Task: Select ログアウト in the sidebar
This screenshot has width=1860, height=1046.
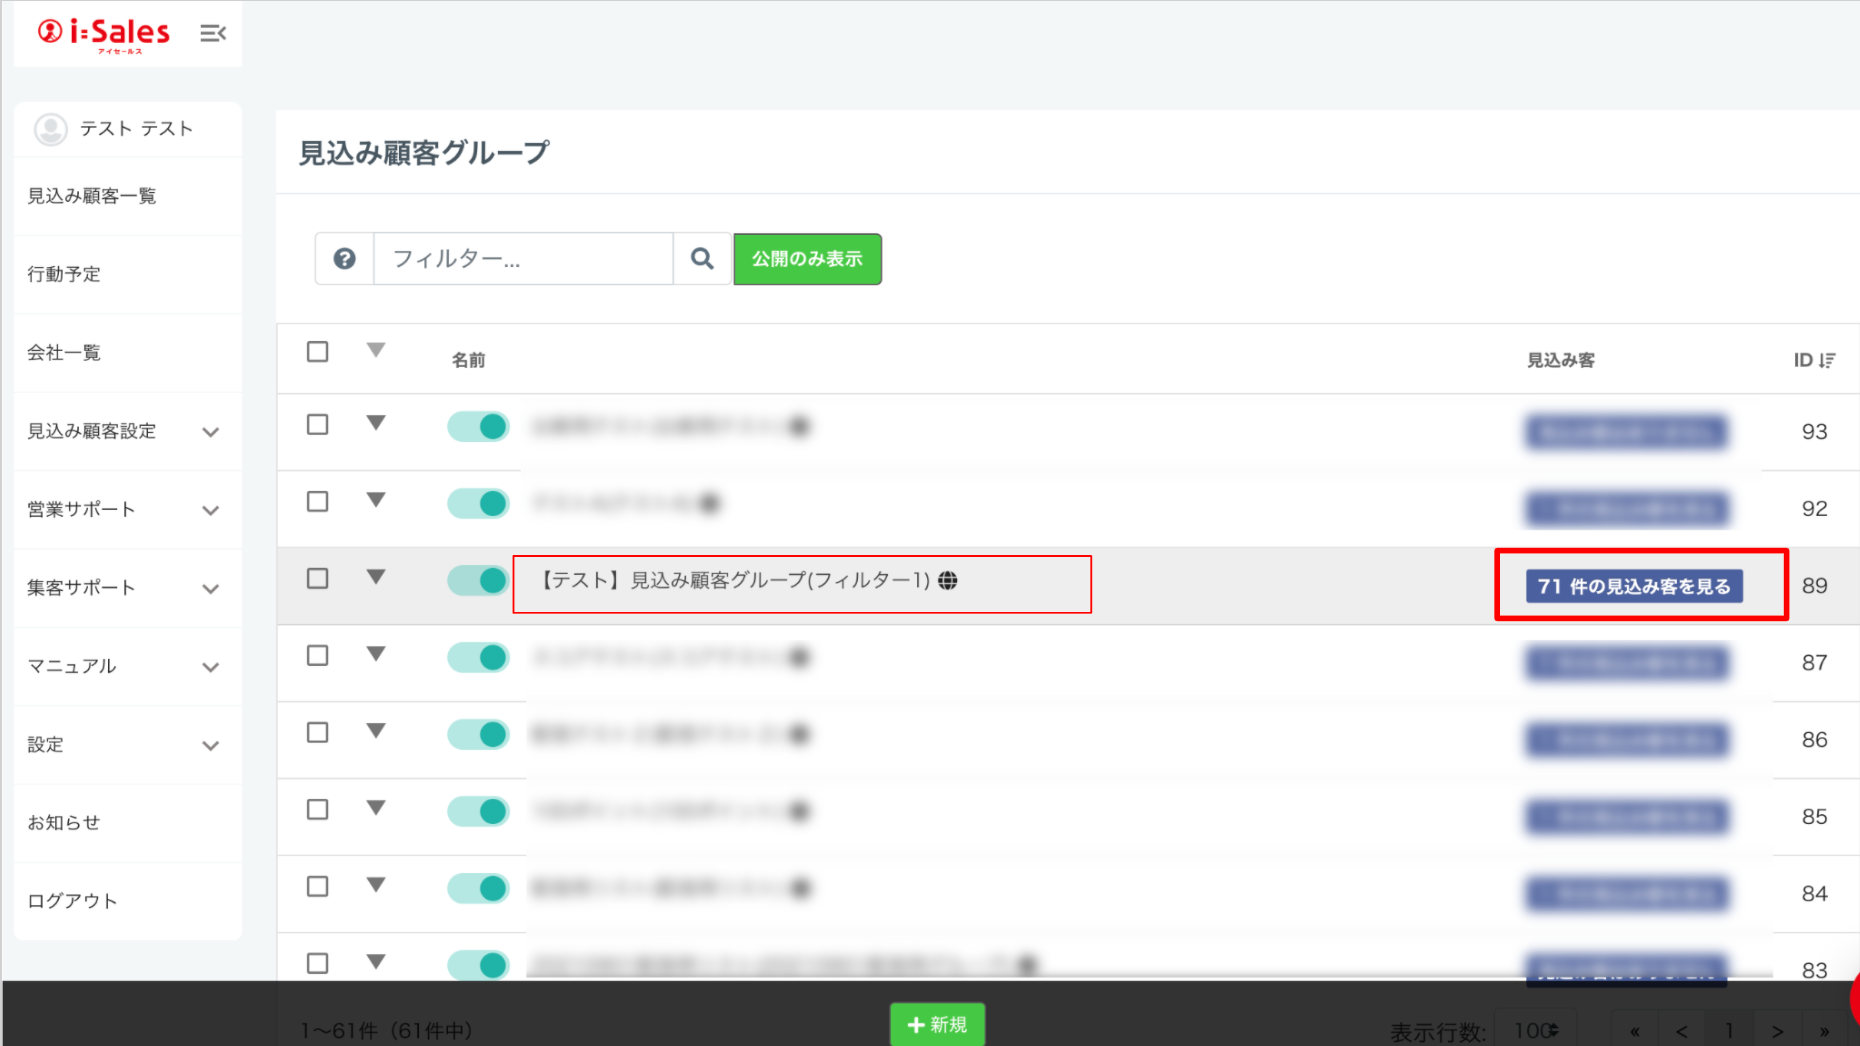Action: click(x=72, y=901)
